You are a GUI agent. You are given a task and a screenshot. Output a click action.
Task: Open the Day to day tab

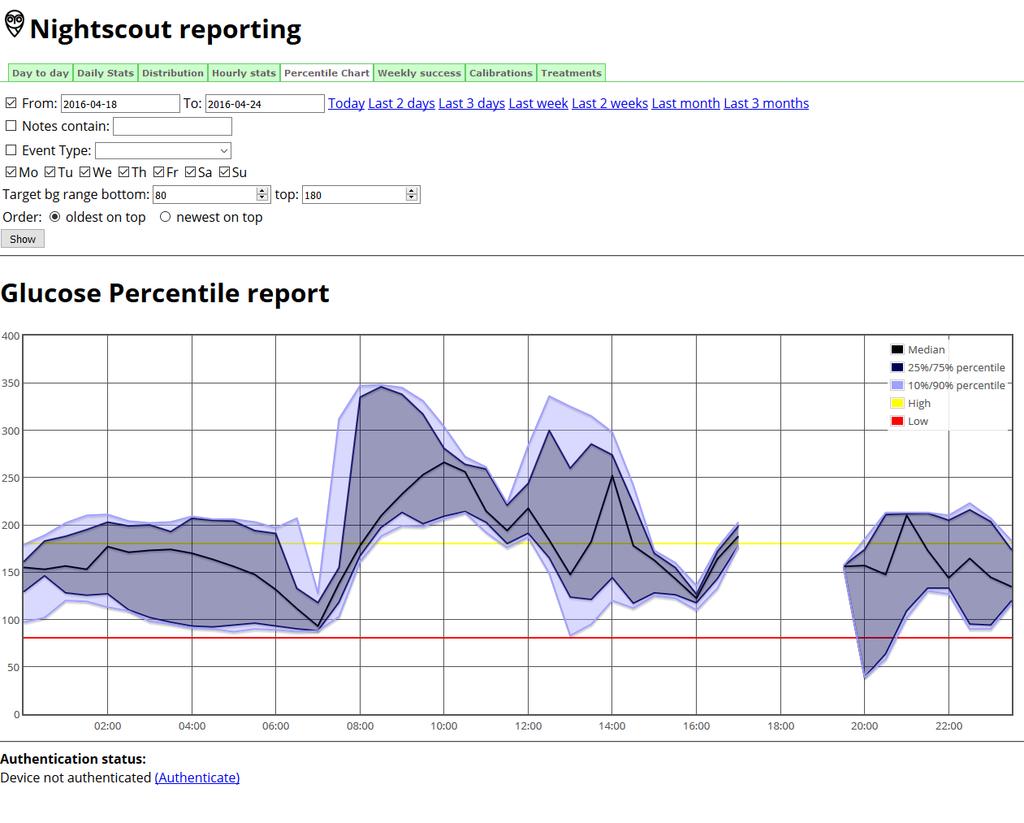click(40, 73)
